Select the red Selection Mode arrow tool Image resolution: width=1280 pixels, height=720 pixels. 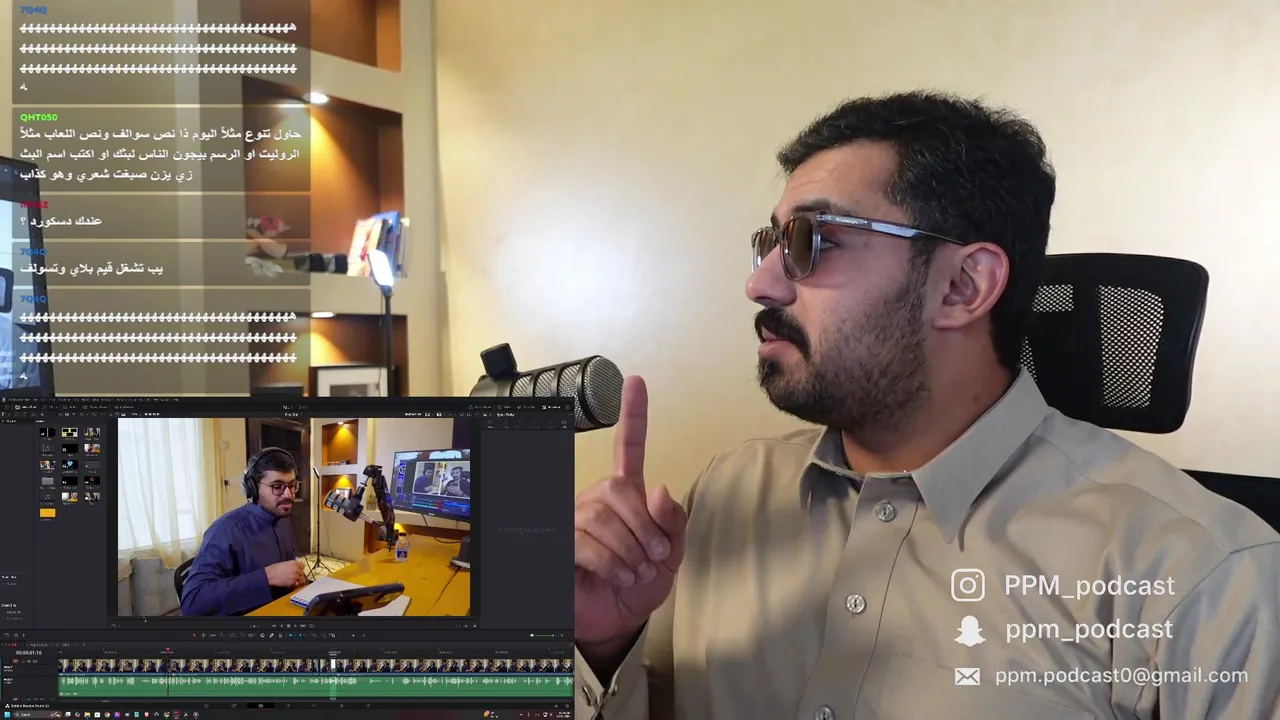(194, 635)
